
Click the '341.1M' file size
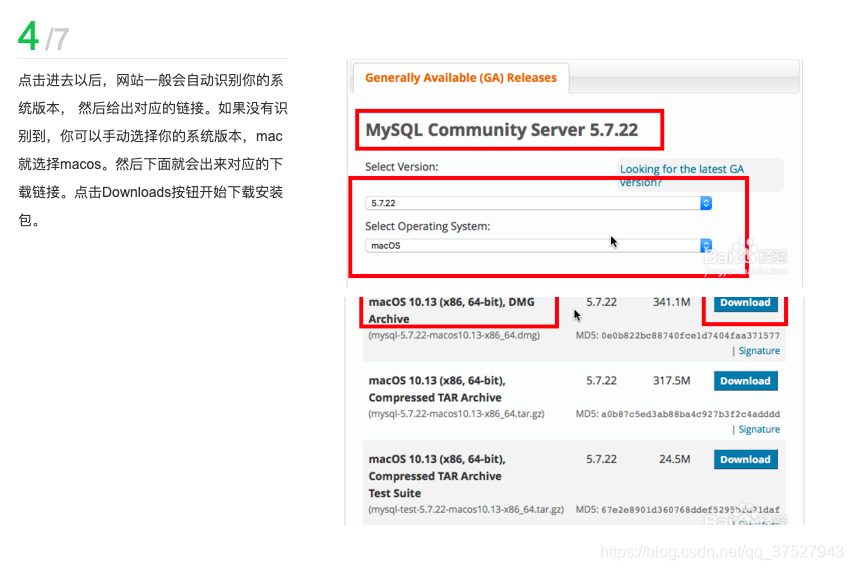[671, 302]
